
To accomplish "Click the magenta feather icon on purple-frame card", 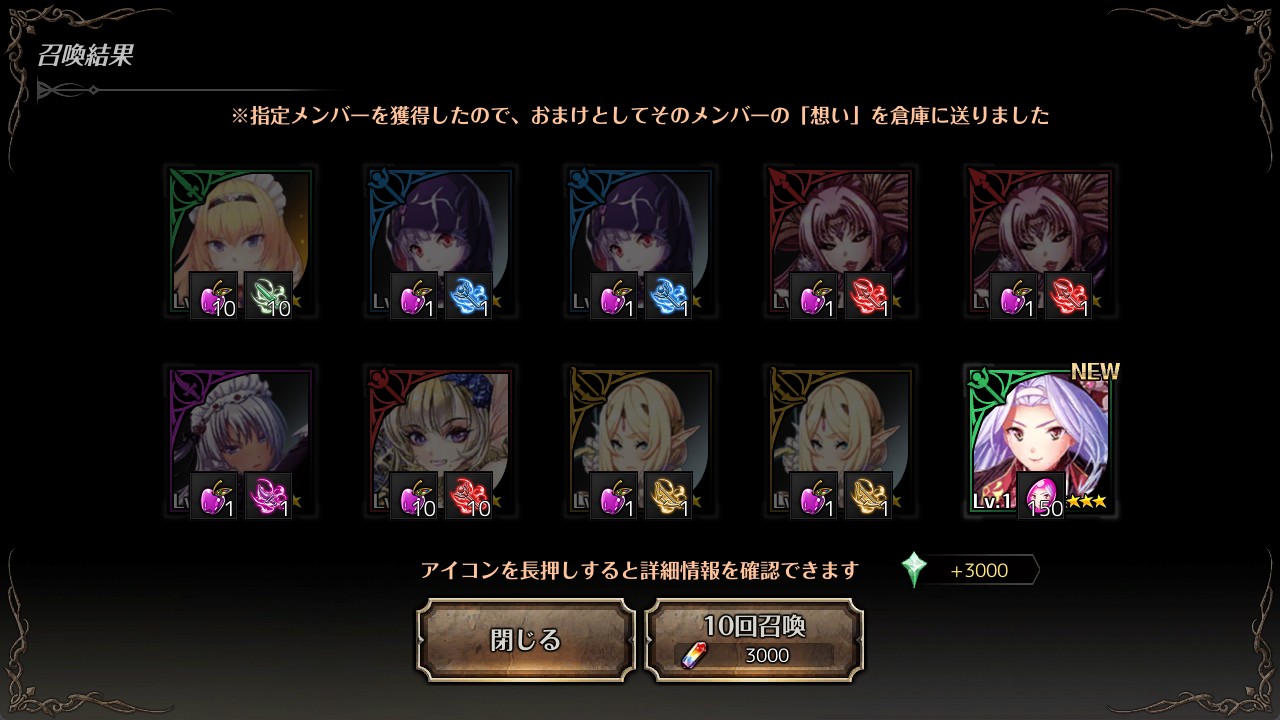I will click(x=268, y=496).
